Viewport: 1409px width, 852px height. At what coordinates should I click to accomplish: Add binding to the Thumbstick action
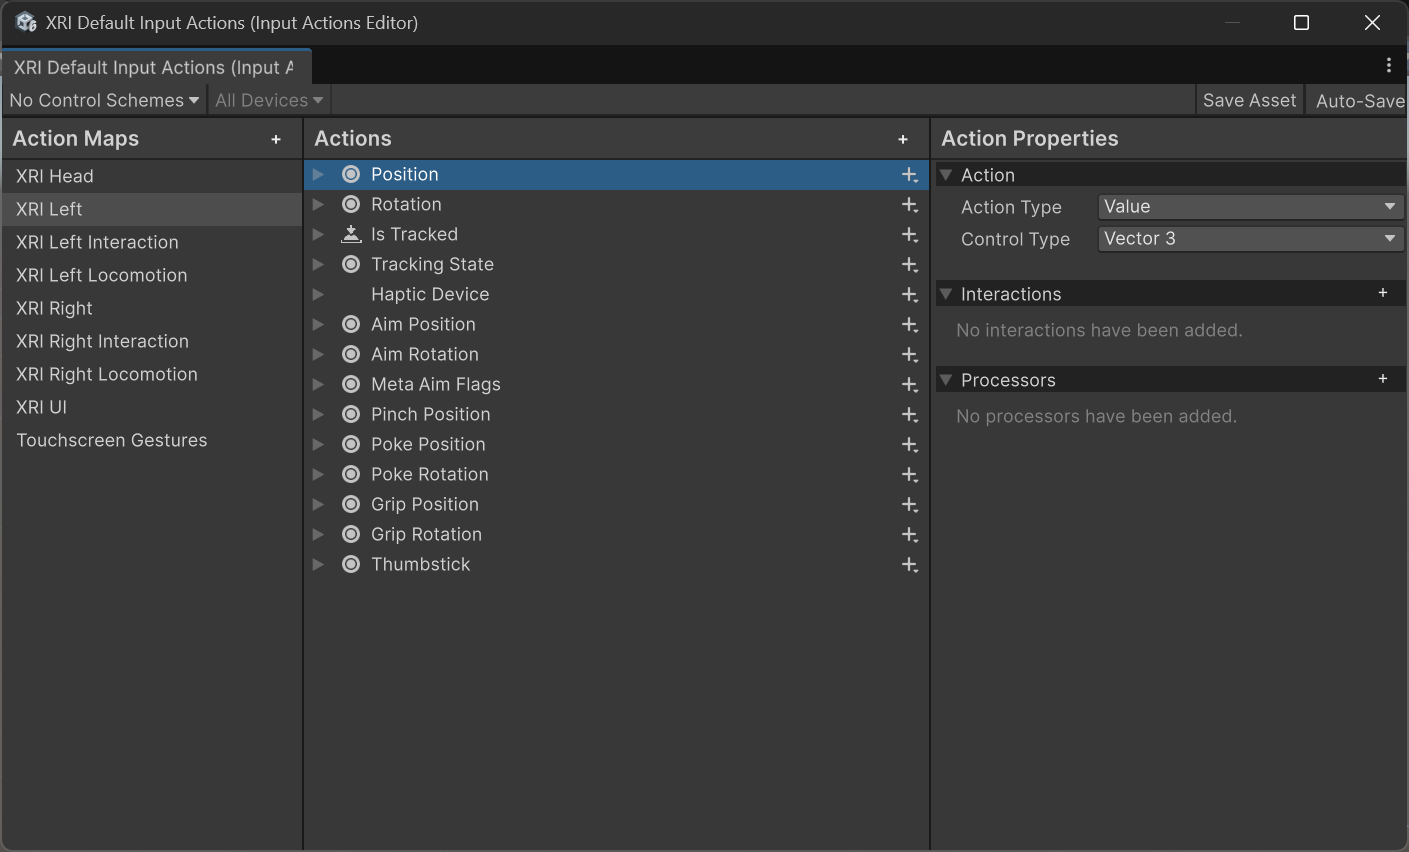[x=909, y=565]
